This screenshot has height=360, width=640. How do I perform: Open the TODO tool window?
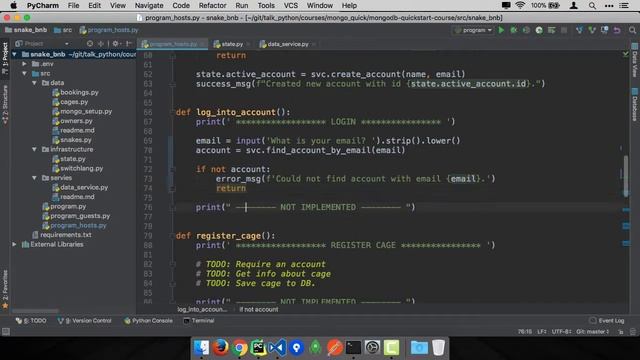point(31,321)
